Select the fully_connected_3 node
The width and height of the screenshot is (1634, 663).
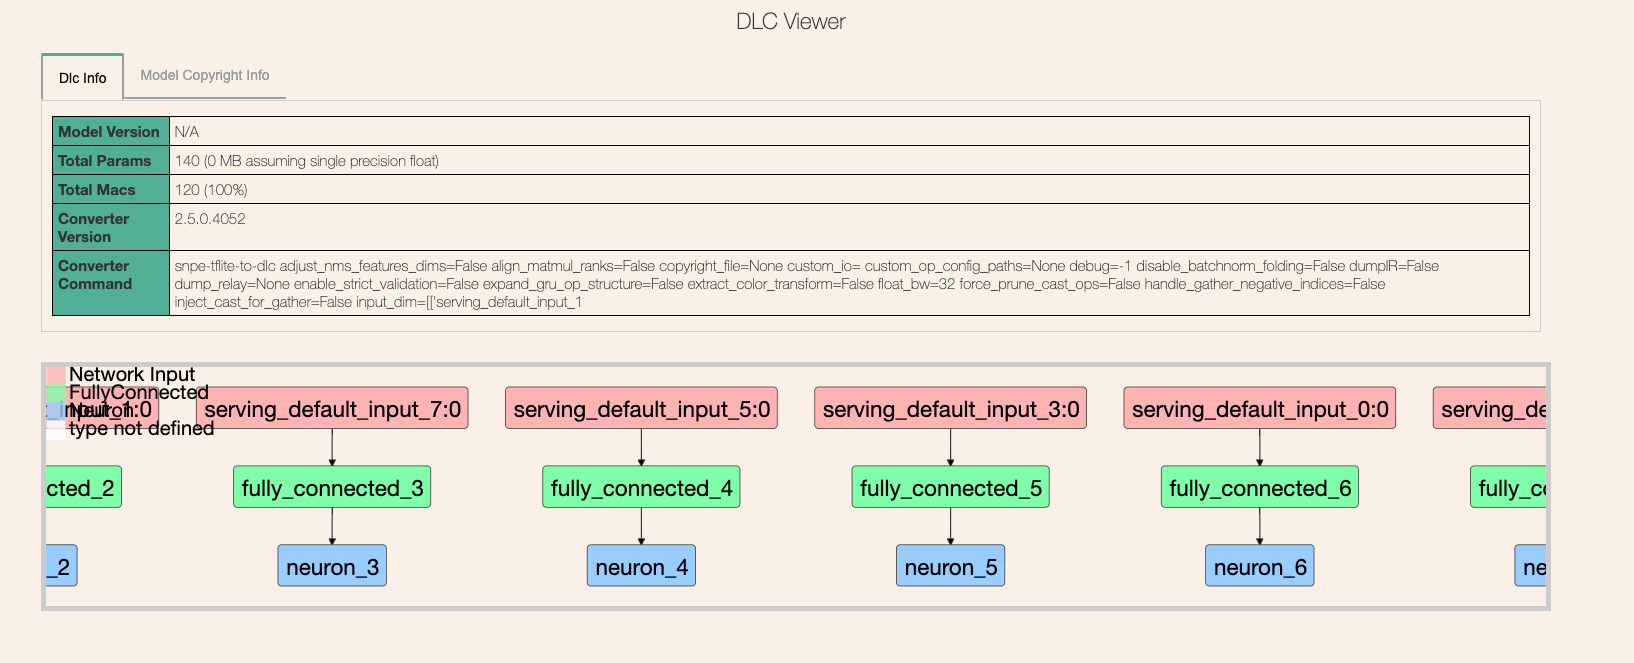point(332,487)
